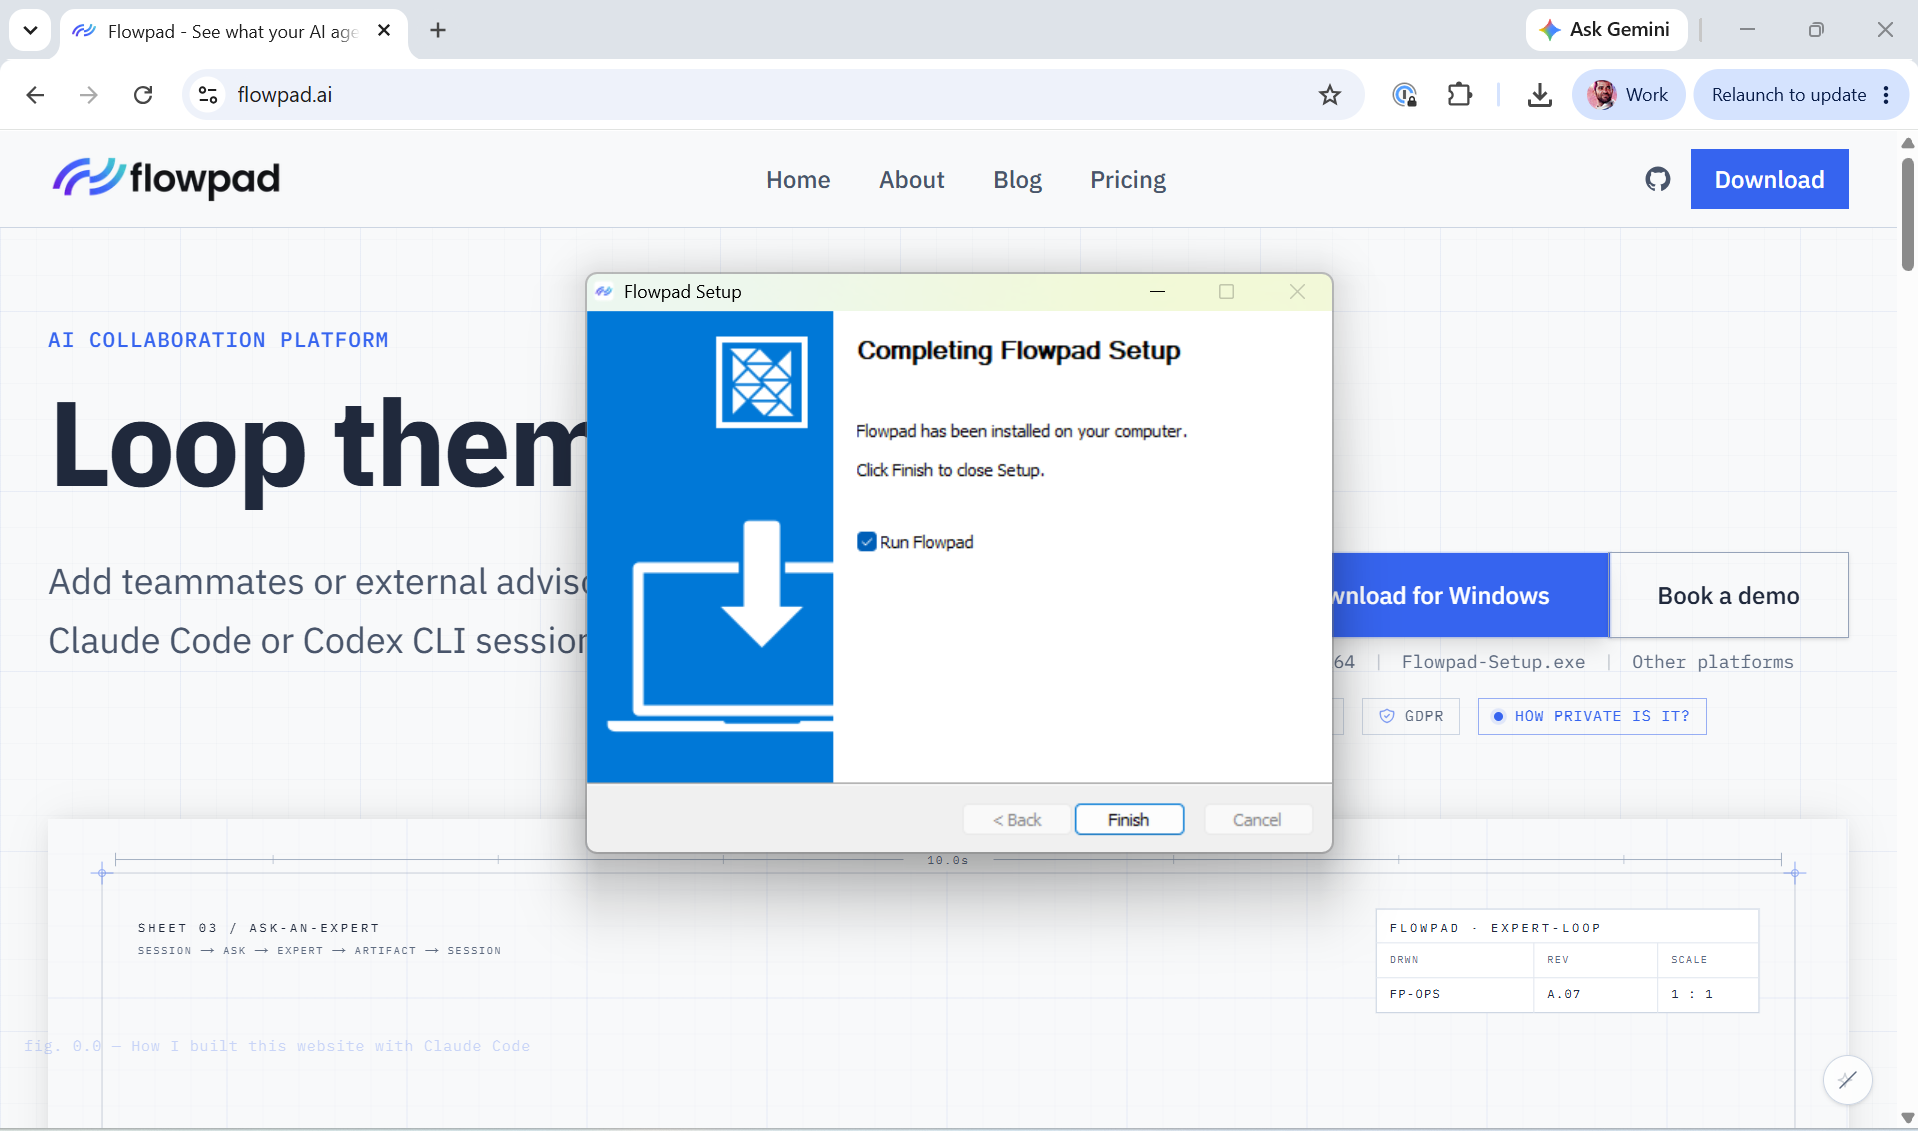Click Relaunch to update
The height and width of the screenshot is (1131, 1918).
tap(1788, 95)
